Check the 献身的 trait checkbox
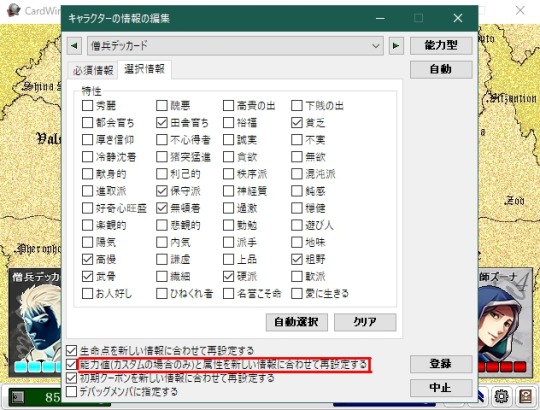Viewport: 540px width, 410px height. click(87, 174)
